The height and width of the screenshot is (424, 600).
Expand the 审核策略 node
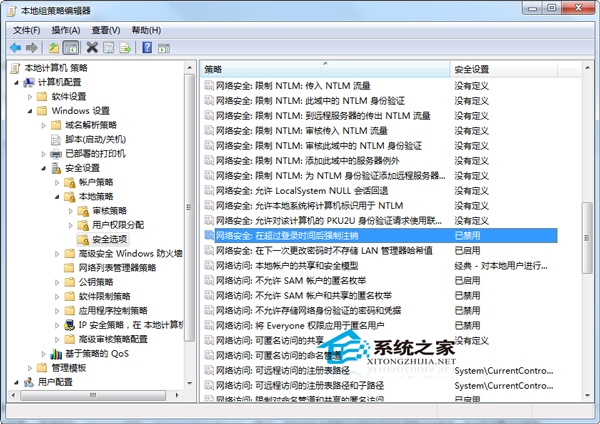point(70,211)
